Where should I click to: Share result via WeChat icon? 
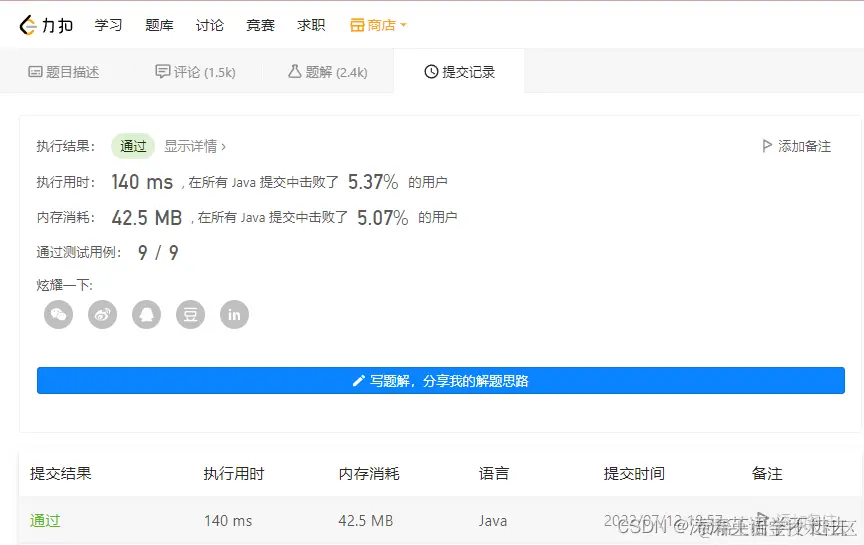58,315
